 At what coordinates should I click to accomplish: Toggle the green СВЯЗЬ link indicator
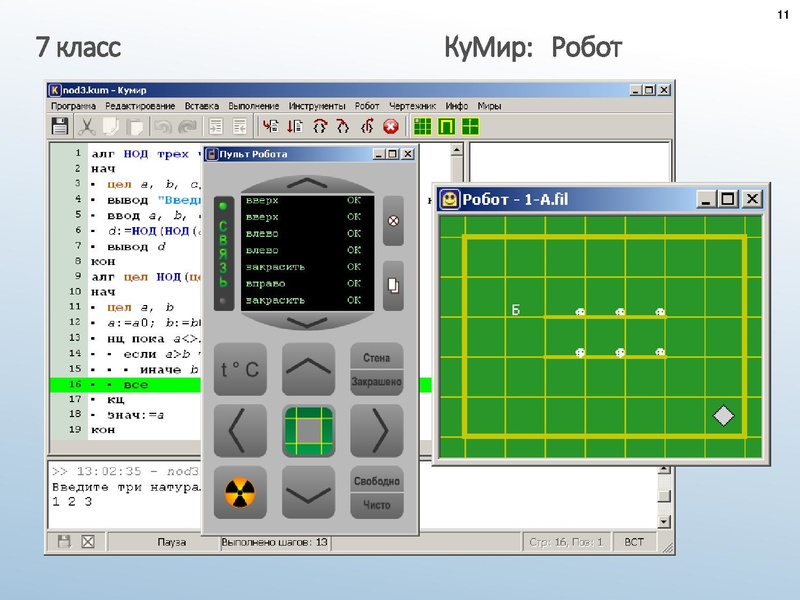(223, 252)
